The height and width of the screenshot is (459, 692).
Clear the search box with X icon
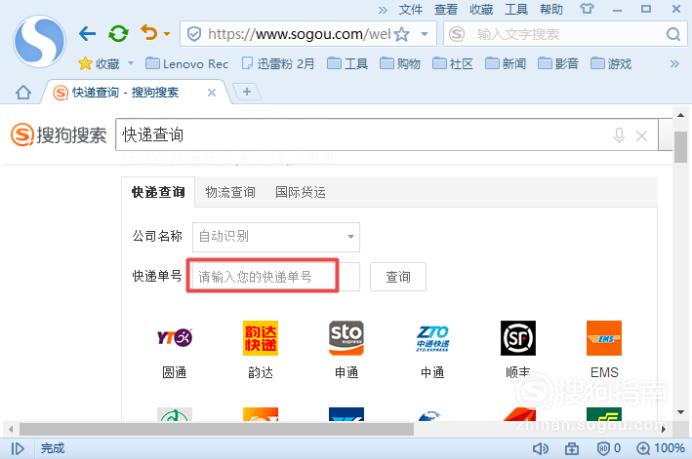tap(641, 135)
